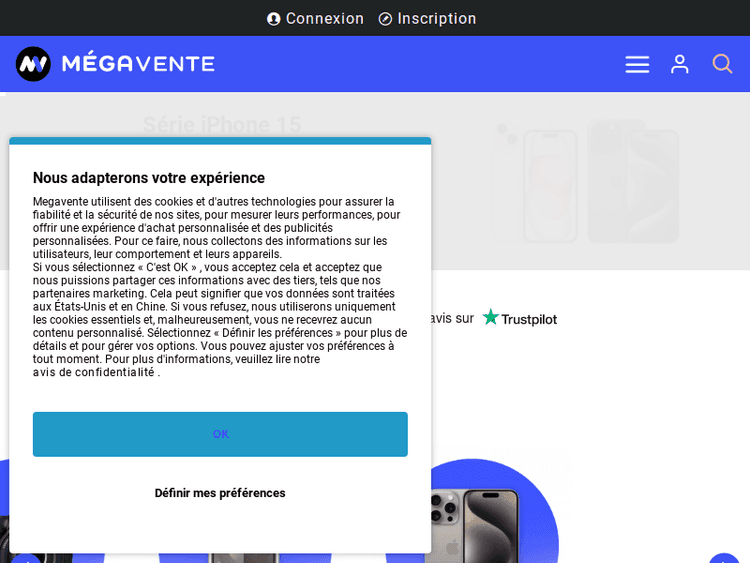
Task: Click the Mégavente round logo icon
Action: coord(33,64)
